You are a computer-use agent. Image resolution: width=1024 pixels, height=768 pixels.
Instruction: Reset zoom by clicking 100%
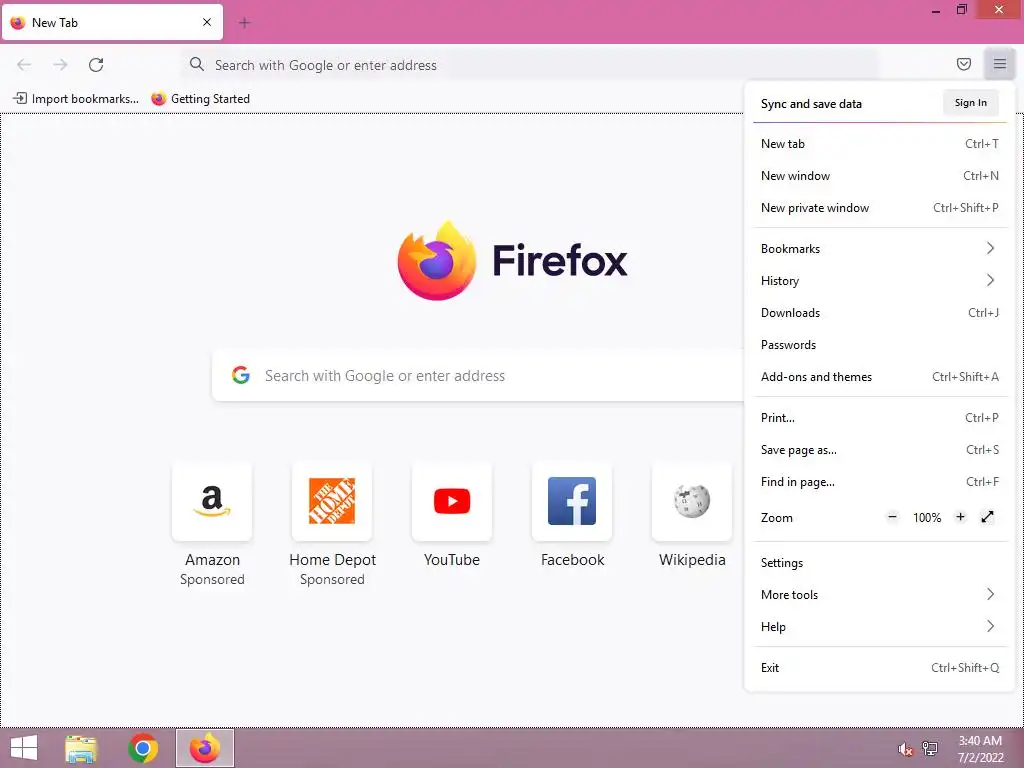coord(927,518)
